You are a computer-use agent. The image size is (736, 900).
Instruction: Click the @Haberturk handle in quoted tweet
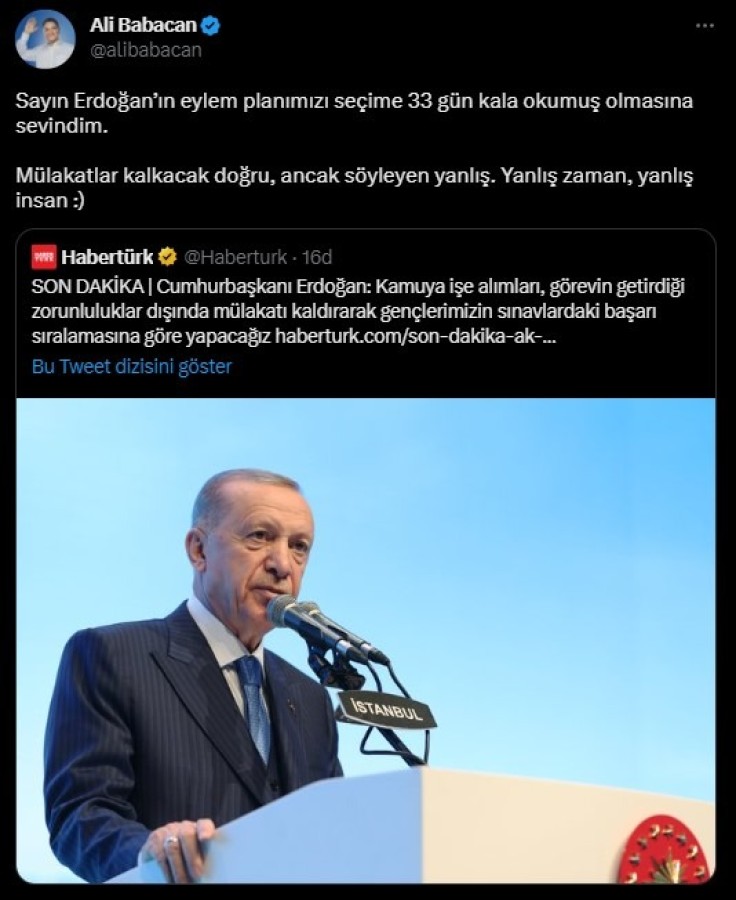point(235,257)
